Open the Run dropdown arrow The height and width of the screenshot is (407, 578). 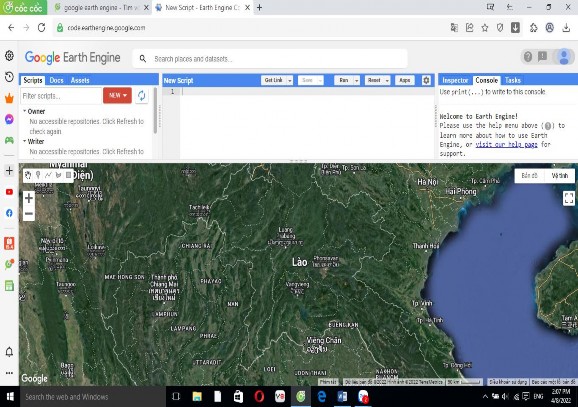pyautogui.click(x=356, y=80)
